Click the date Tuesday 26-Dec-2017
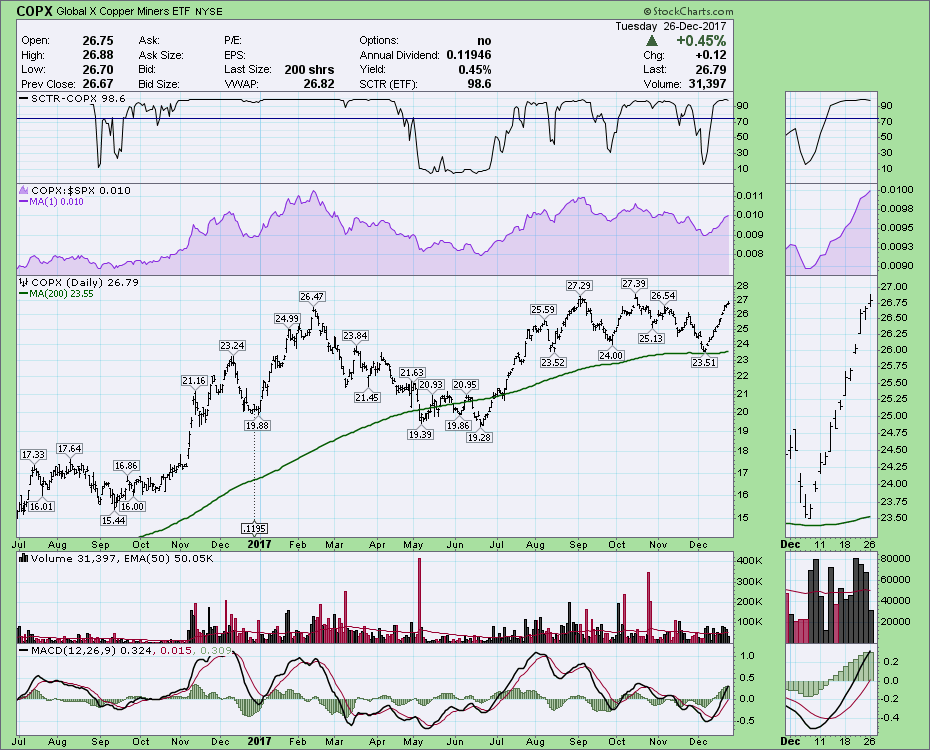Viewport: 930px width, 750px height. [x=670, y=27]
